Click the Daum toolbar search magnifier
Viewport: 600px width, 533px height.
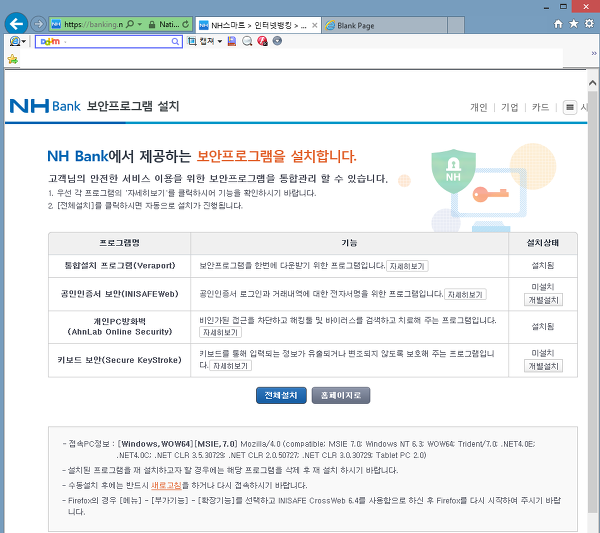[175, 41]
